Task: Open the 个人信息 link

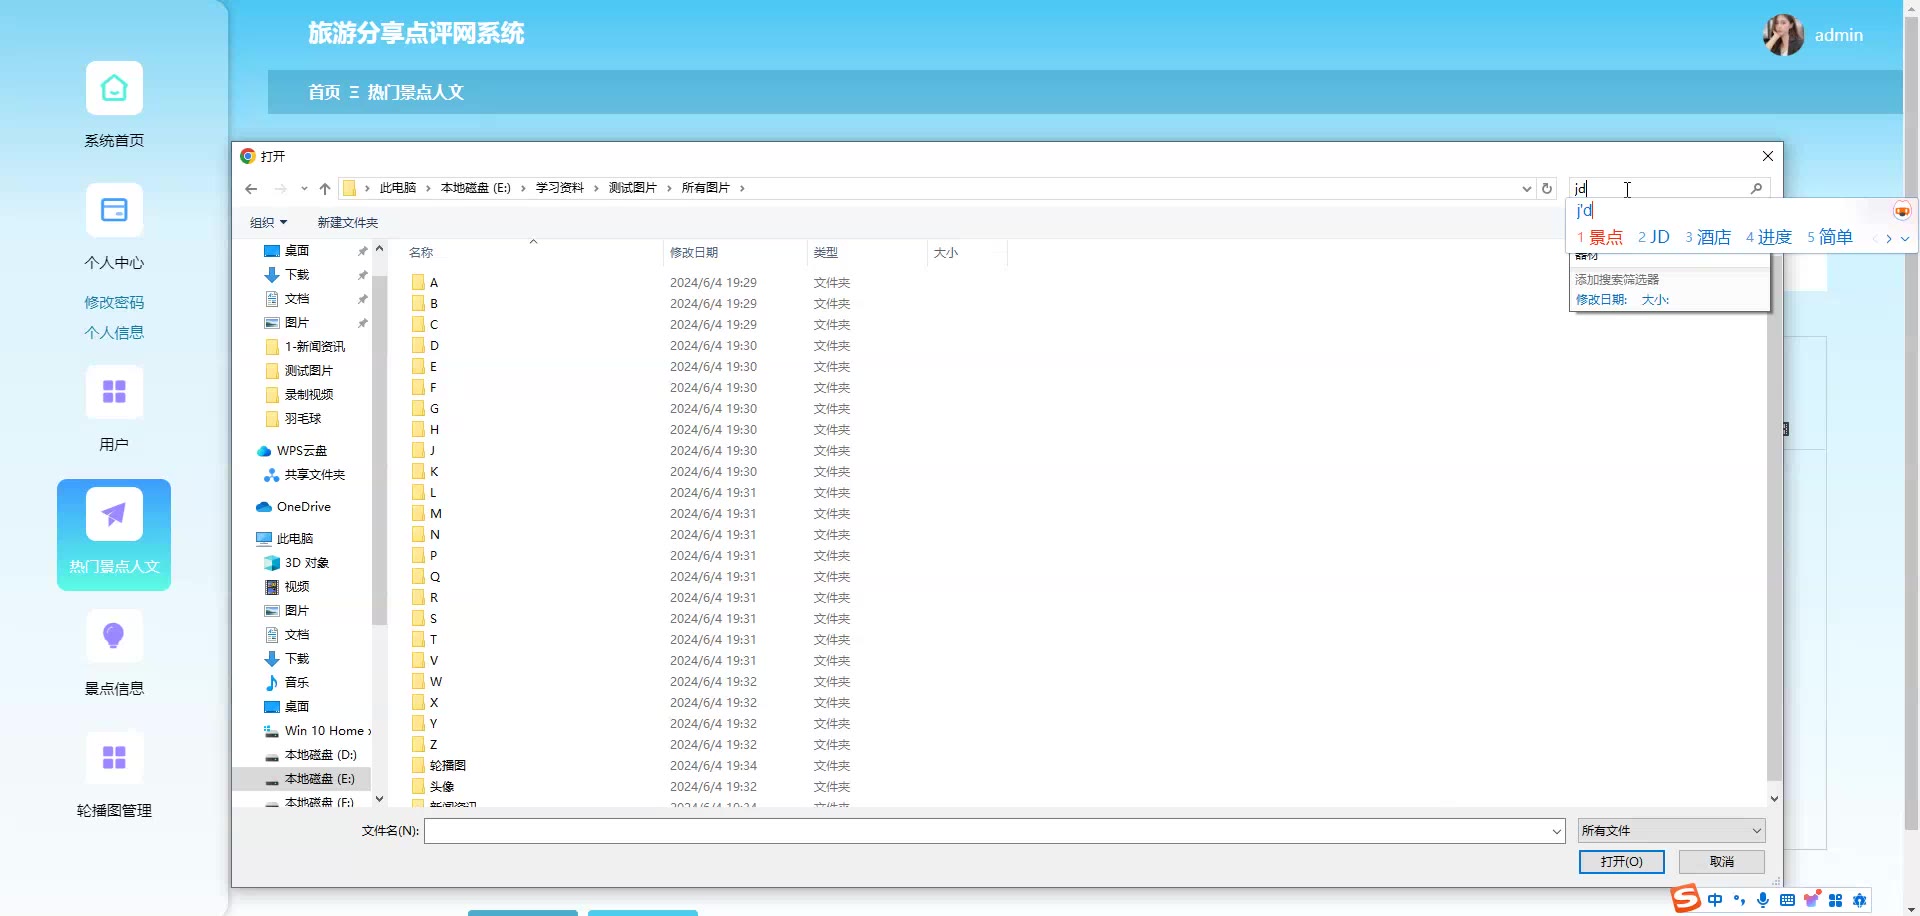Action: point(114,332)
